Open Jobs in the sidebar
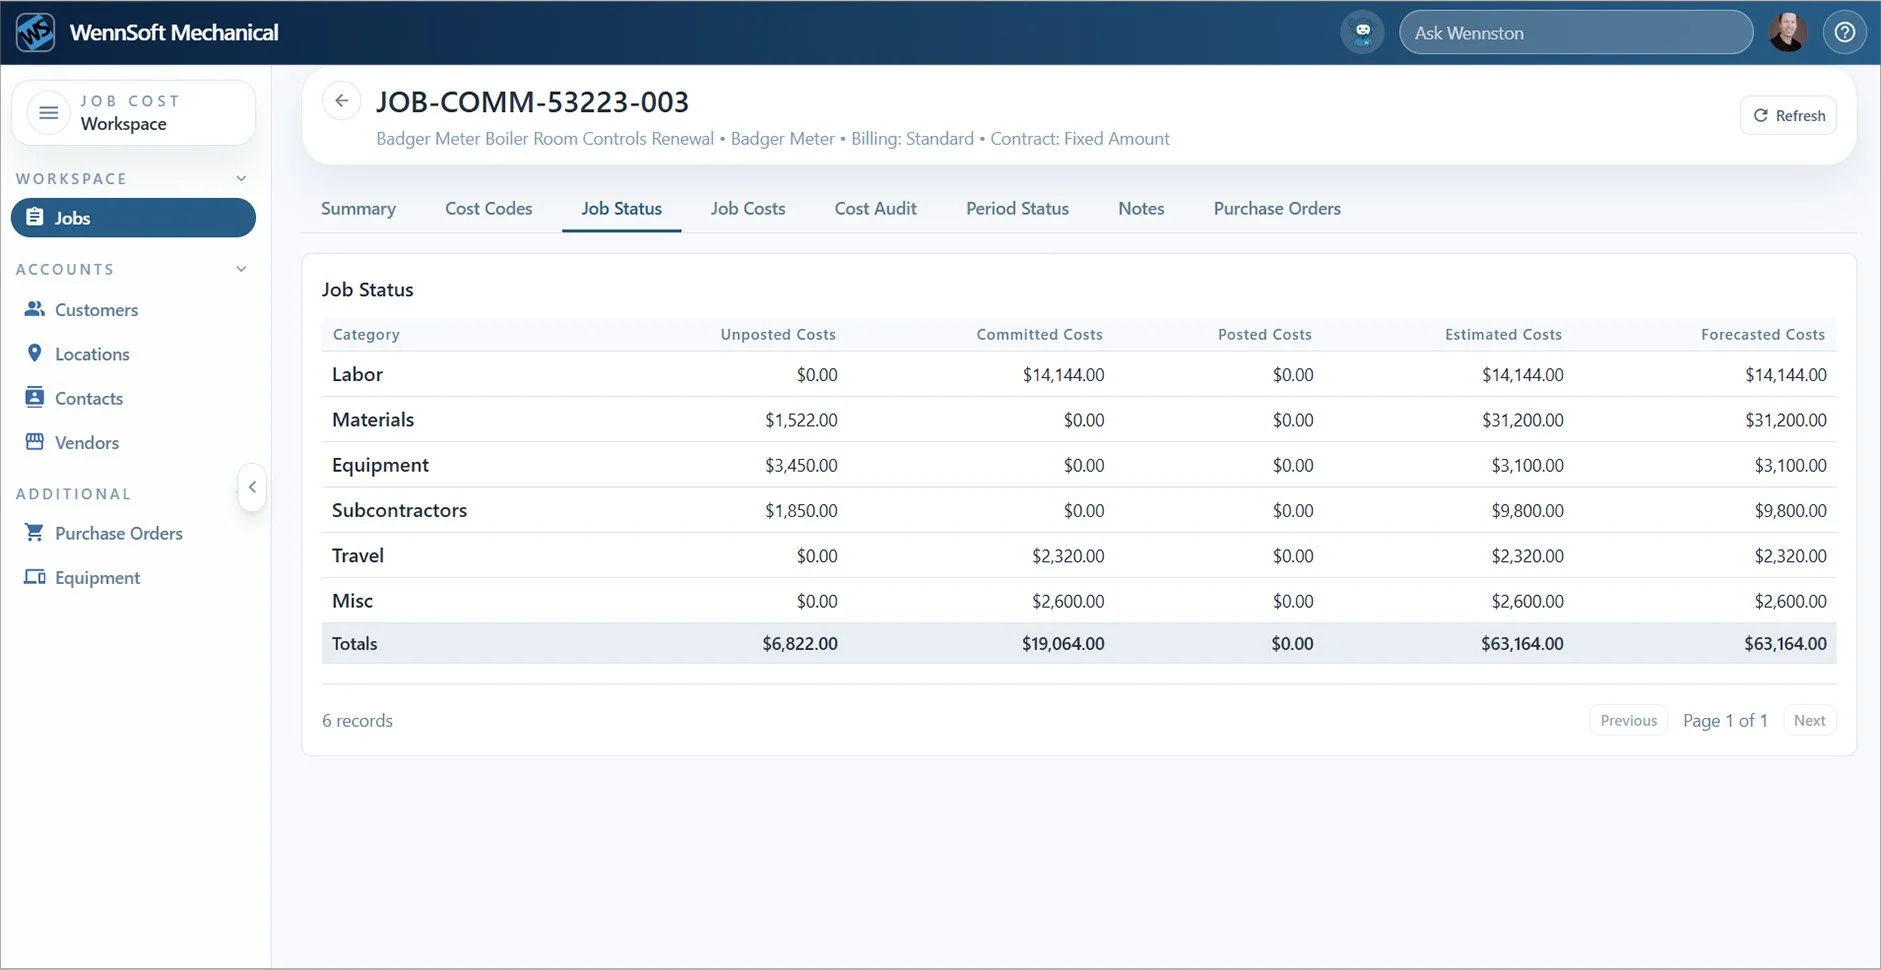Viewport: 1881px width, 970px height. [x=133, y=217]
